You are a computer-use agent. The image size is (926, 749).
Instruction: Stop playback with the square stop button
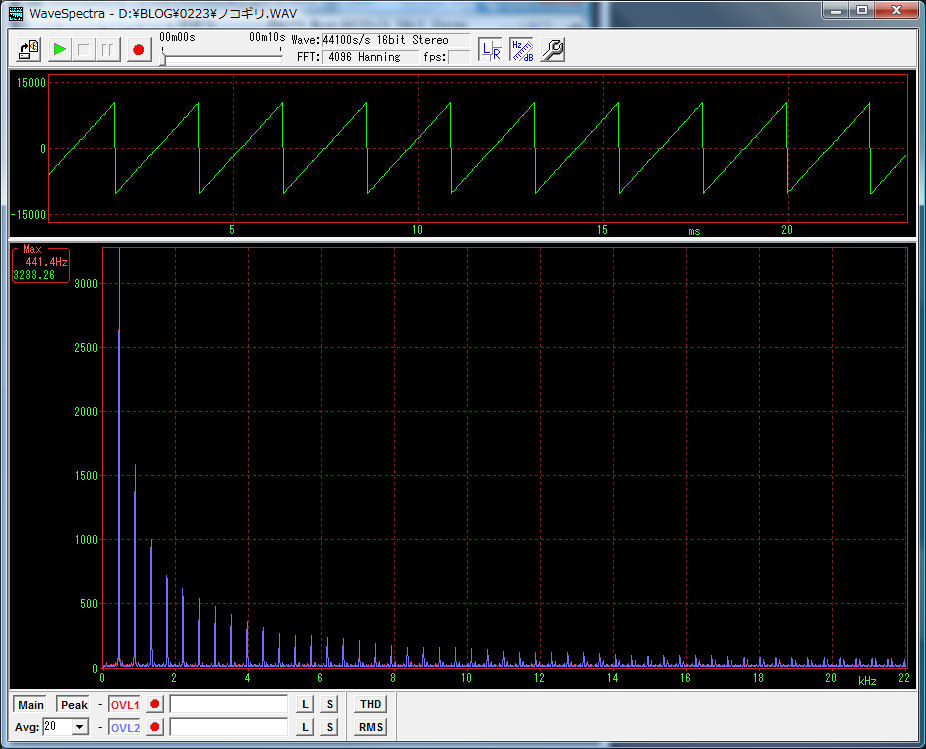[x=83, y=50]
